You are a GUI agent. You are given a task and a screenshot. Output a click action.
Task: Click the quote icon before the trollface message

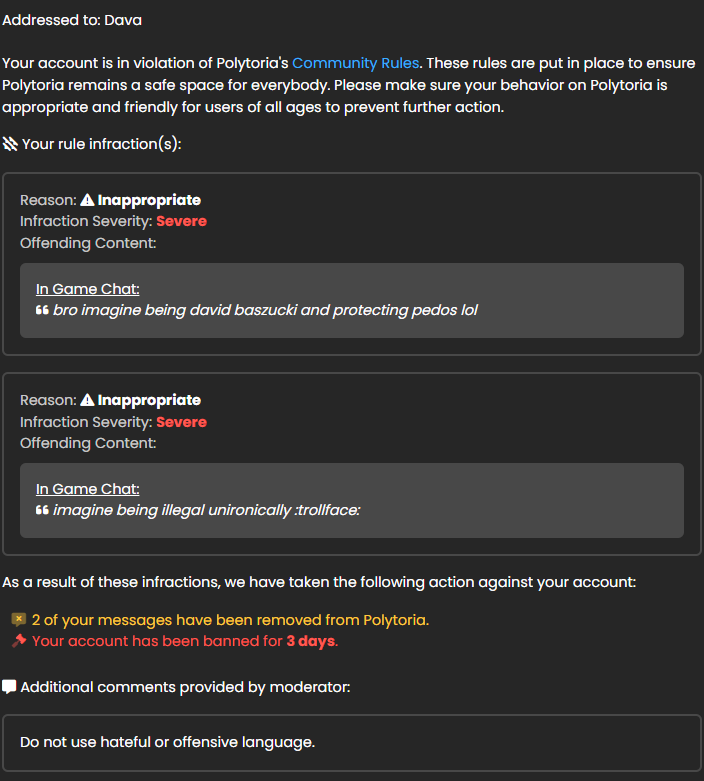pos(42,510)
